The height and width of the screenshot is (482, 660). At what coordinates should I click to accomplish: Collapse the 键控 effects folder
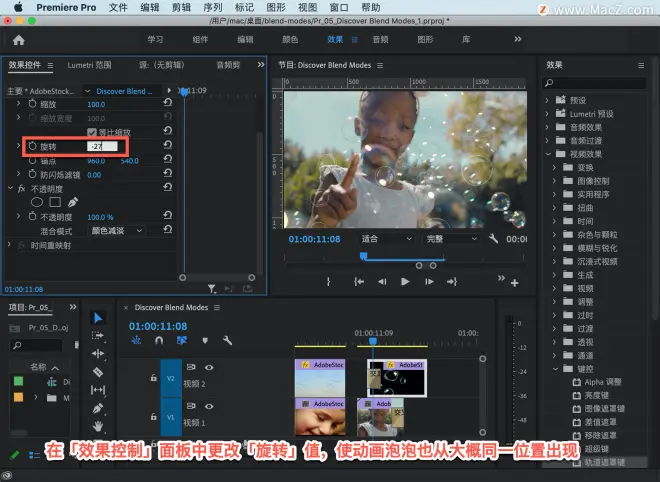555,369
